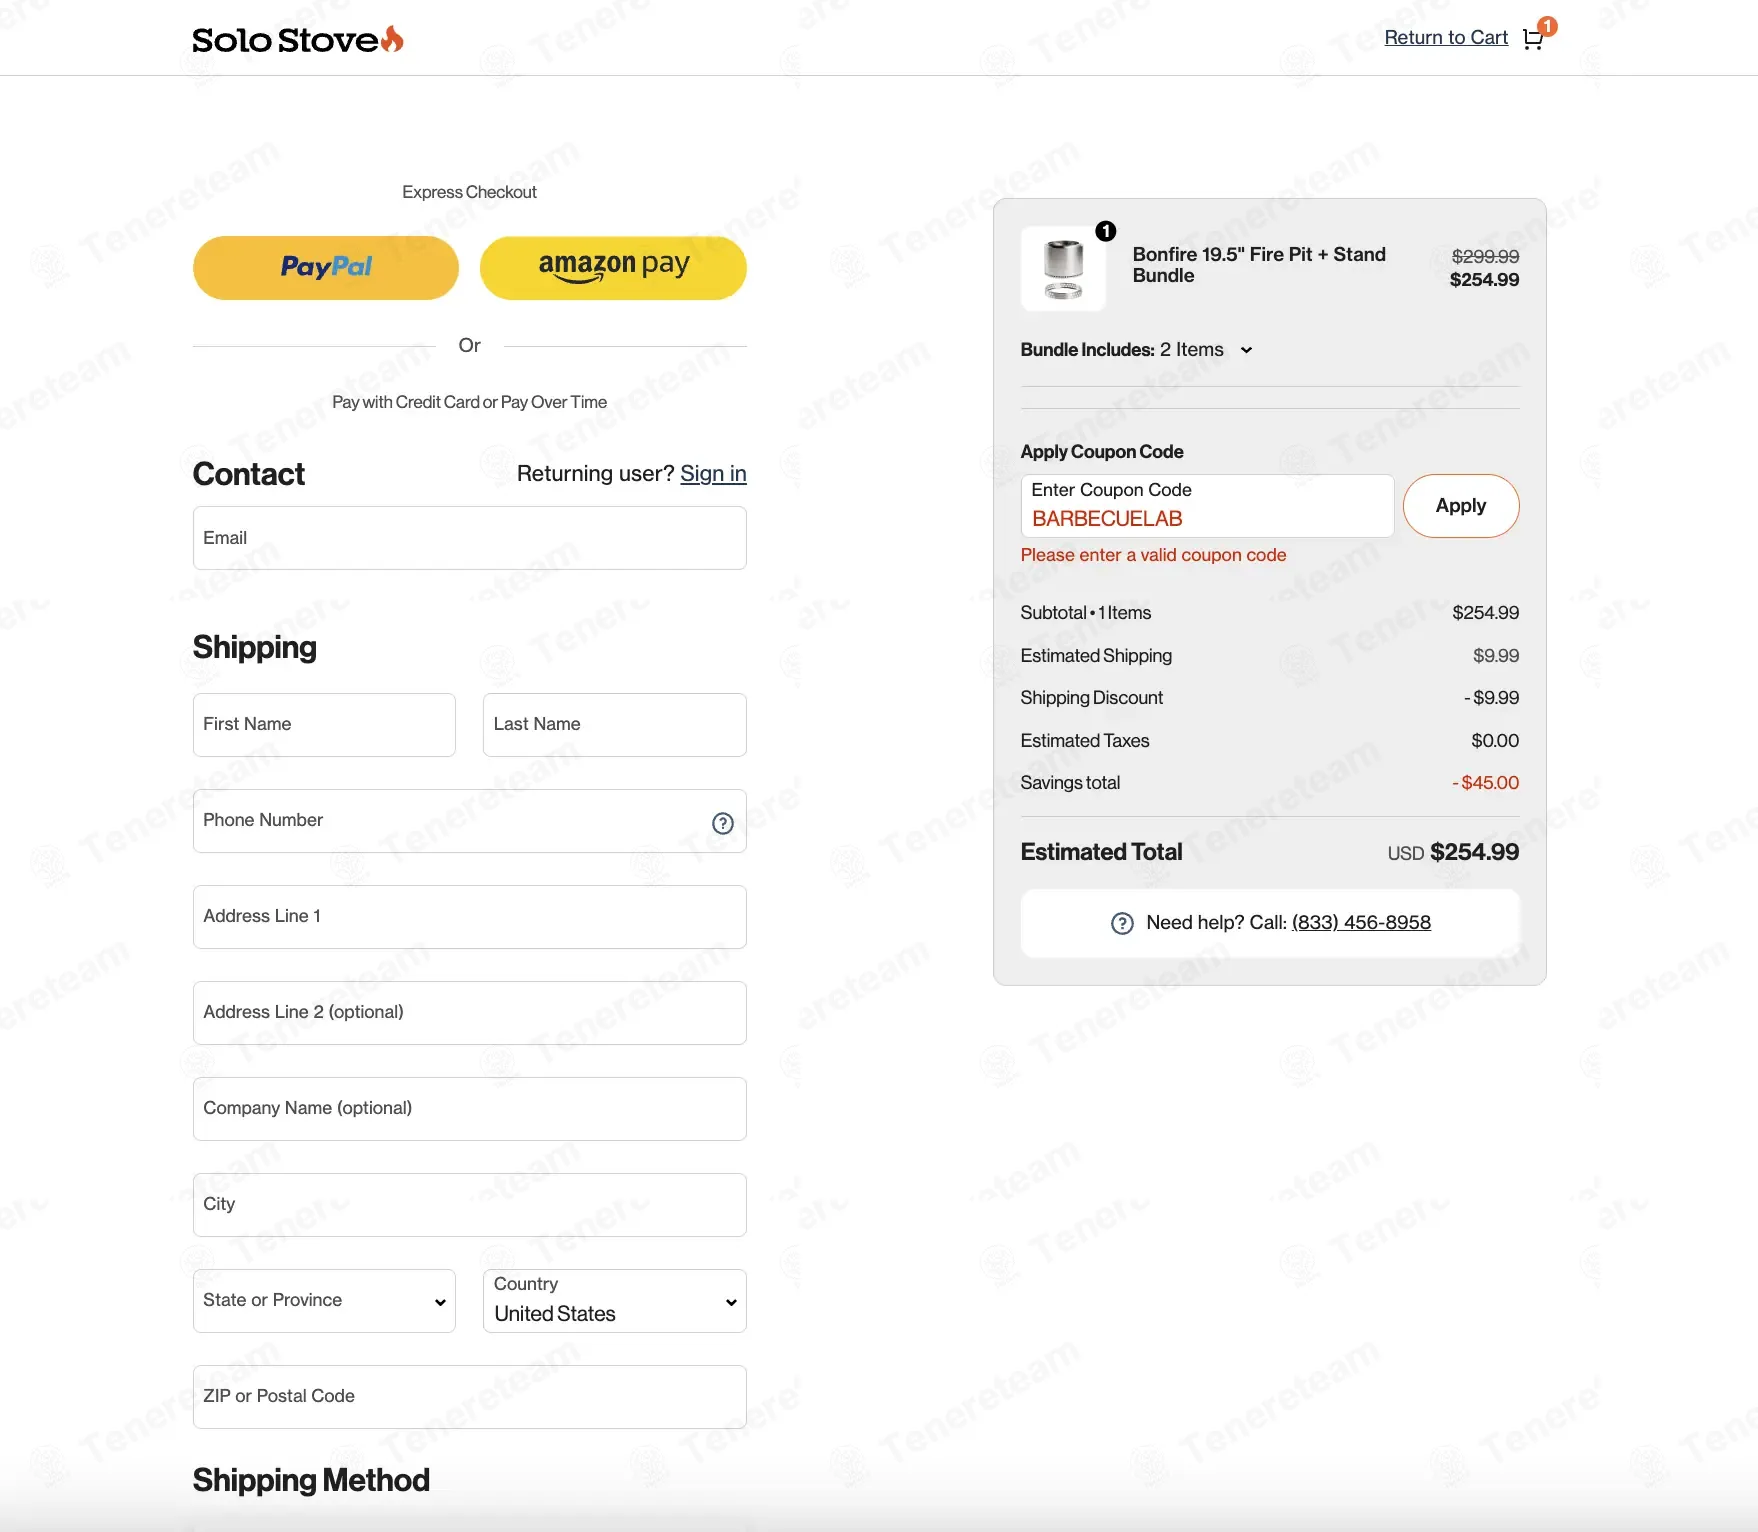Open the Bonfire fire pit product thumbnail
The height and width of the screenshot is (1532, 1758).
(x=1063, y=268)
